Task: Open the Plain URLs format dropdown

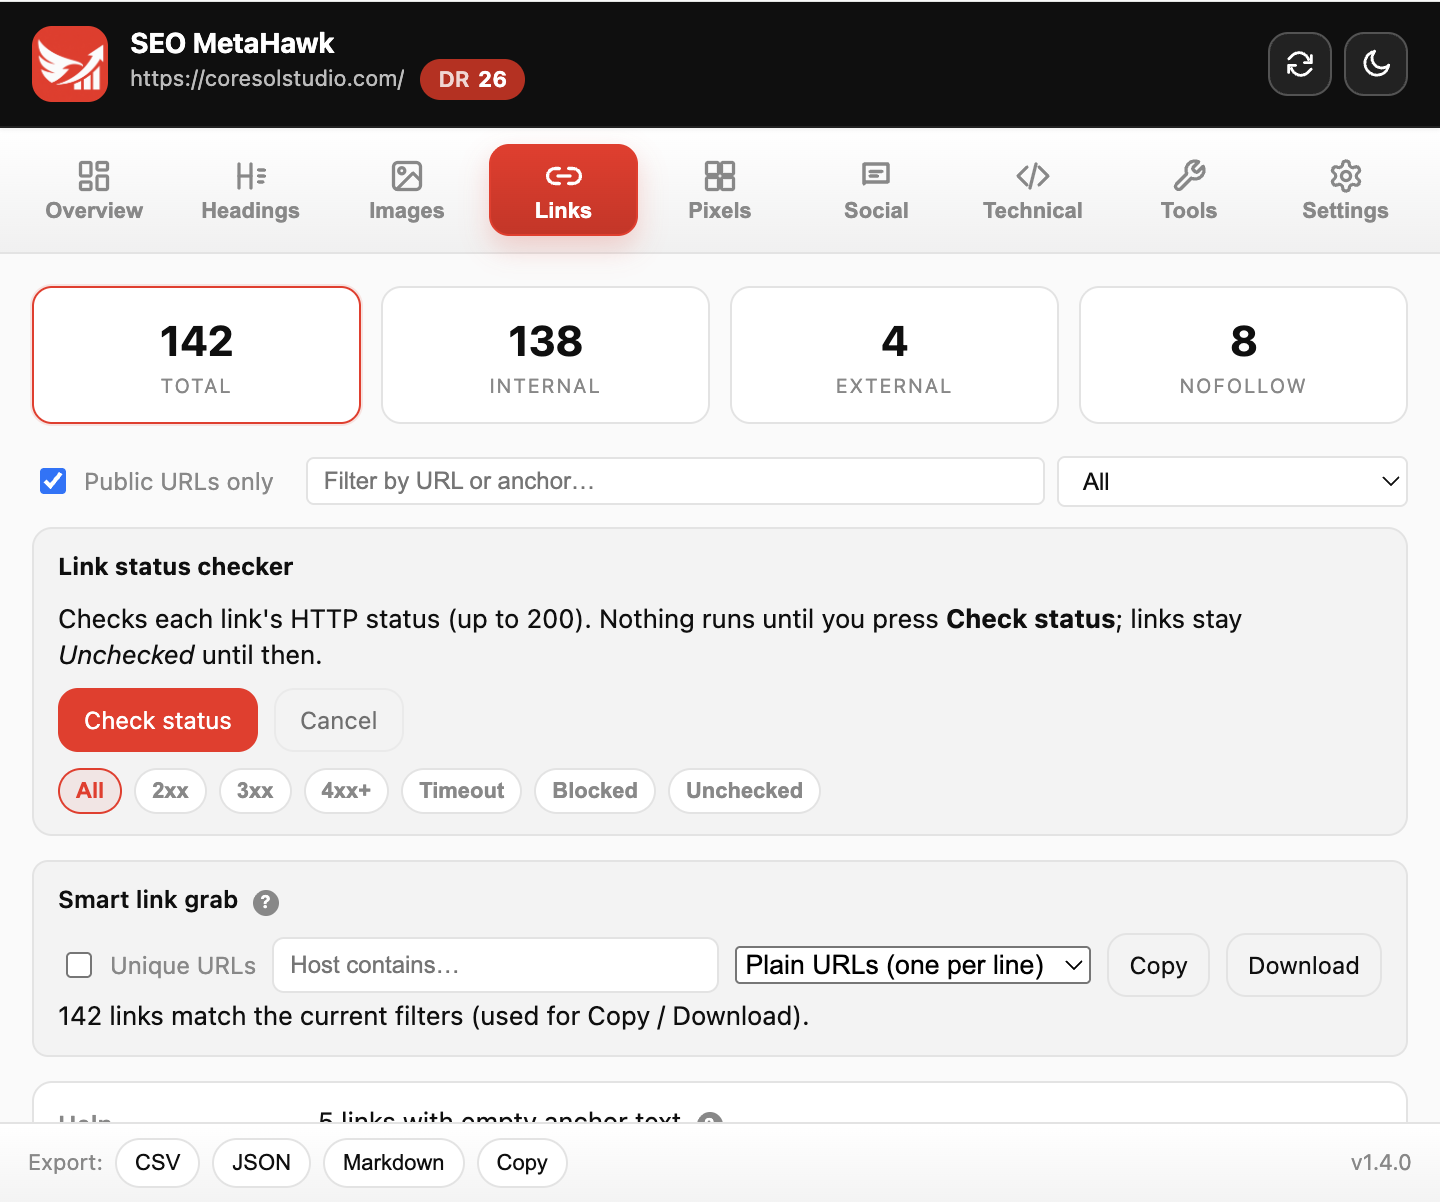Action: 913,965
